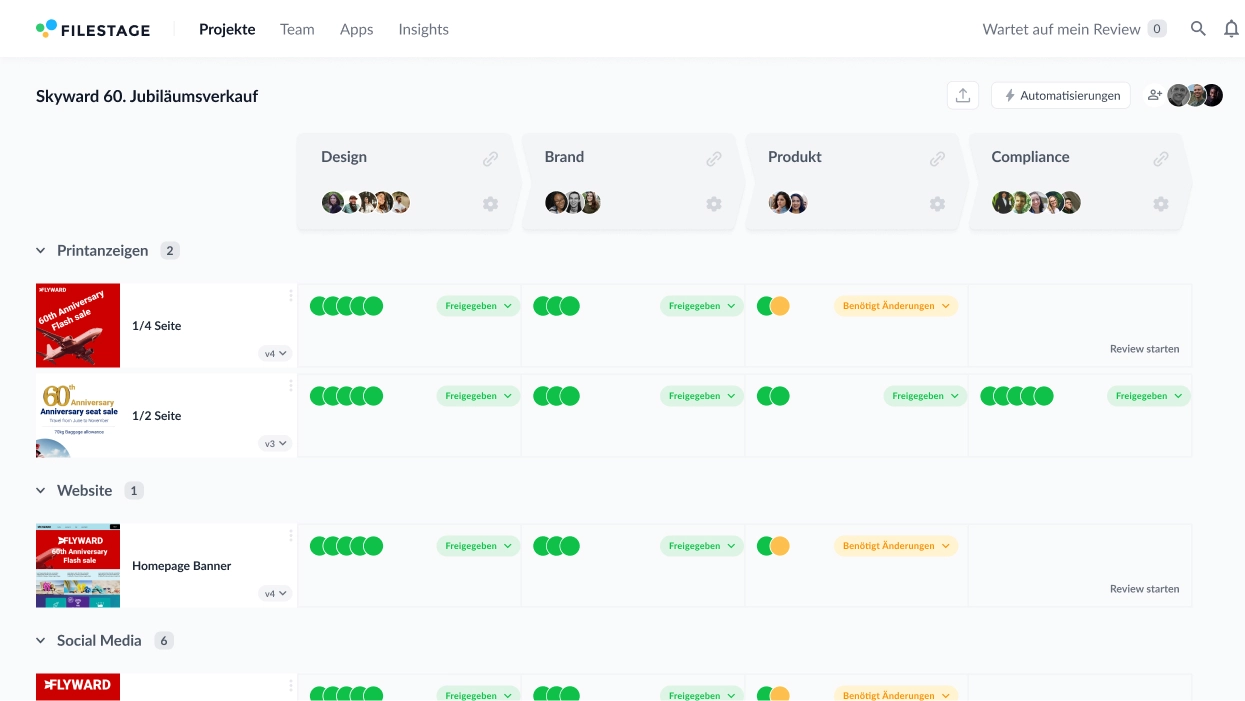
Task: Copy the Brand step share link icon
Action: point(713,158)
